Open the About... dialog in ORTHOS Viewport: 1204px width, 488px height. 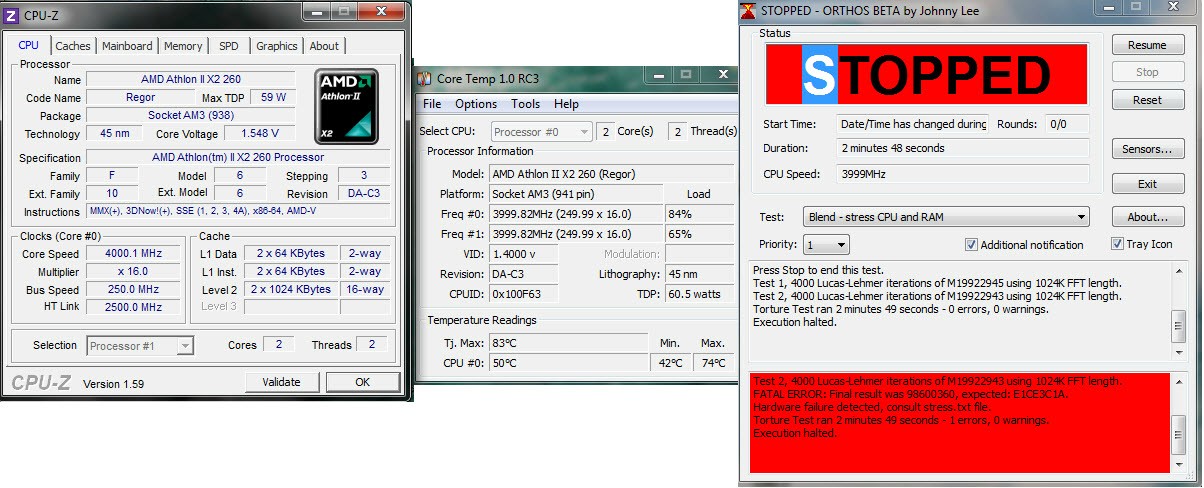click(x=1147, y=217)
